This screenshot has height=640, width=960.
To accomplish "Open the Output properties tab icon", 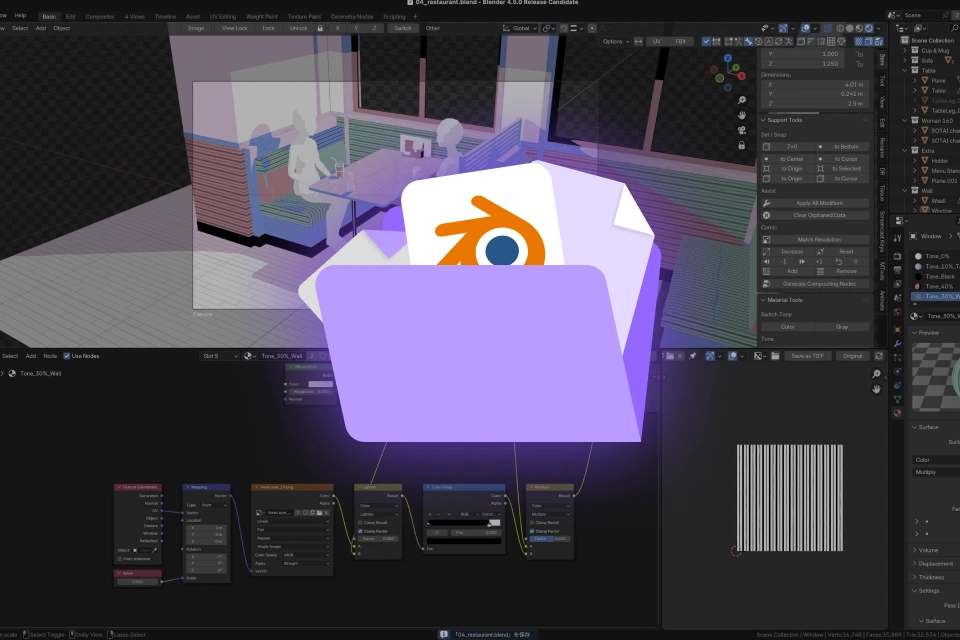I will [x=898, y=270].
